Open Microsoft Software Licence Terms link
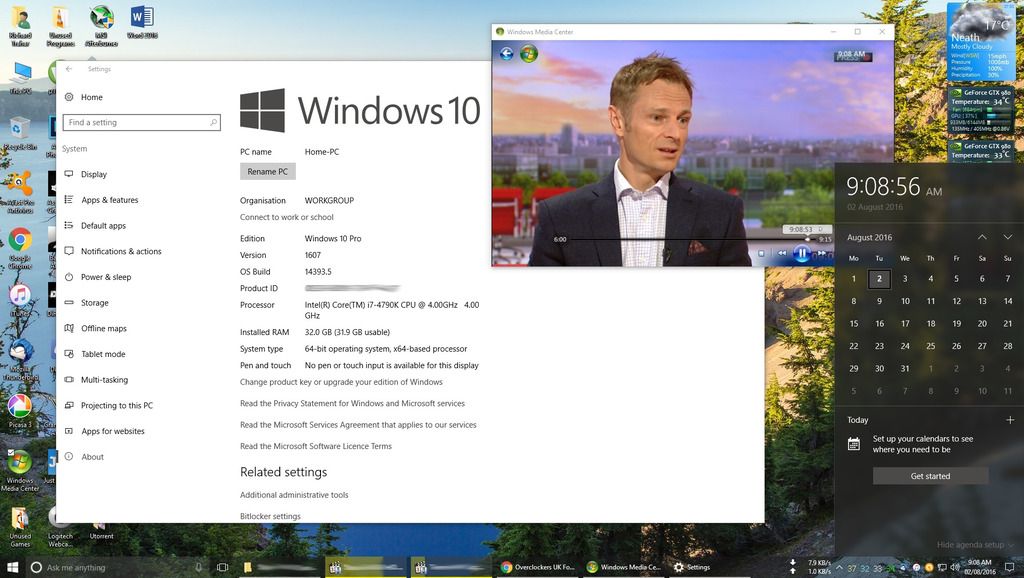Image resolution: width=1024 pixels, height=578 pixels. point(315,447)
